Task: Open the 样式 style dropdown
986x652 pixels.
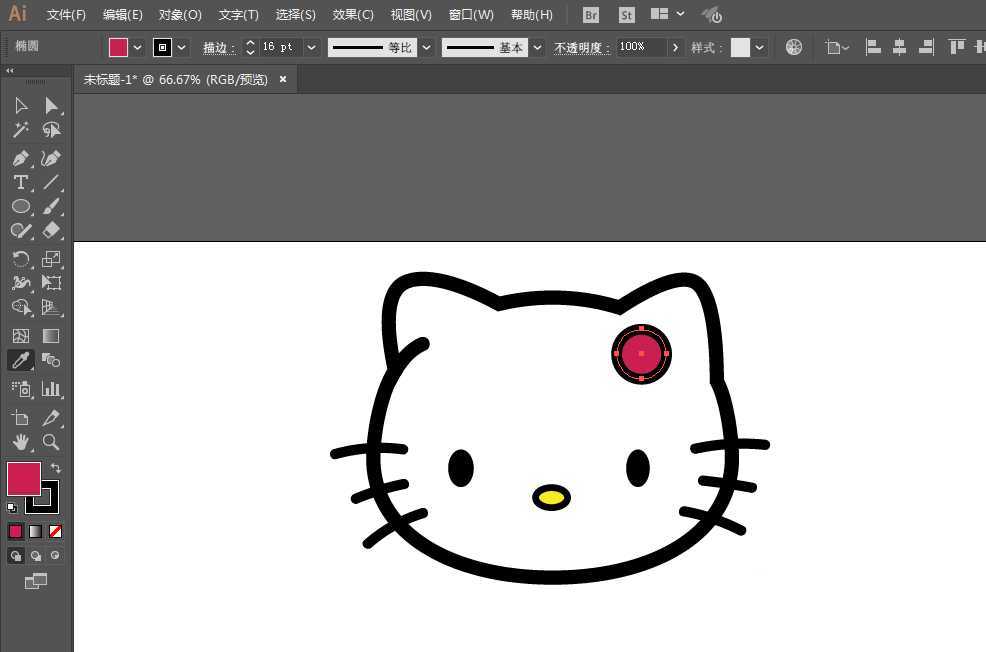Action: point(757,46)
